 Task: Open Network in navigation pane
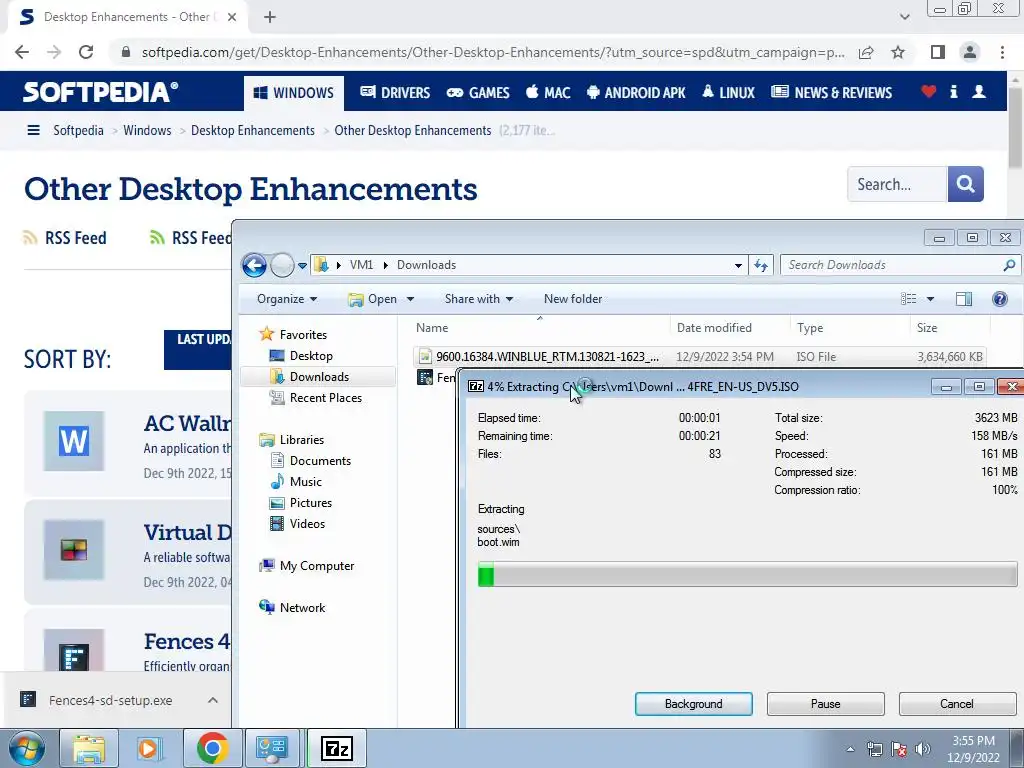click(302, 608)
